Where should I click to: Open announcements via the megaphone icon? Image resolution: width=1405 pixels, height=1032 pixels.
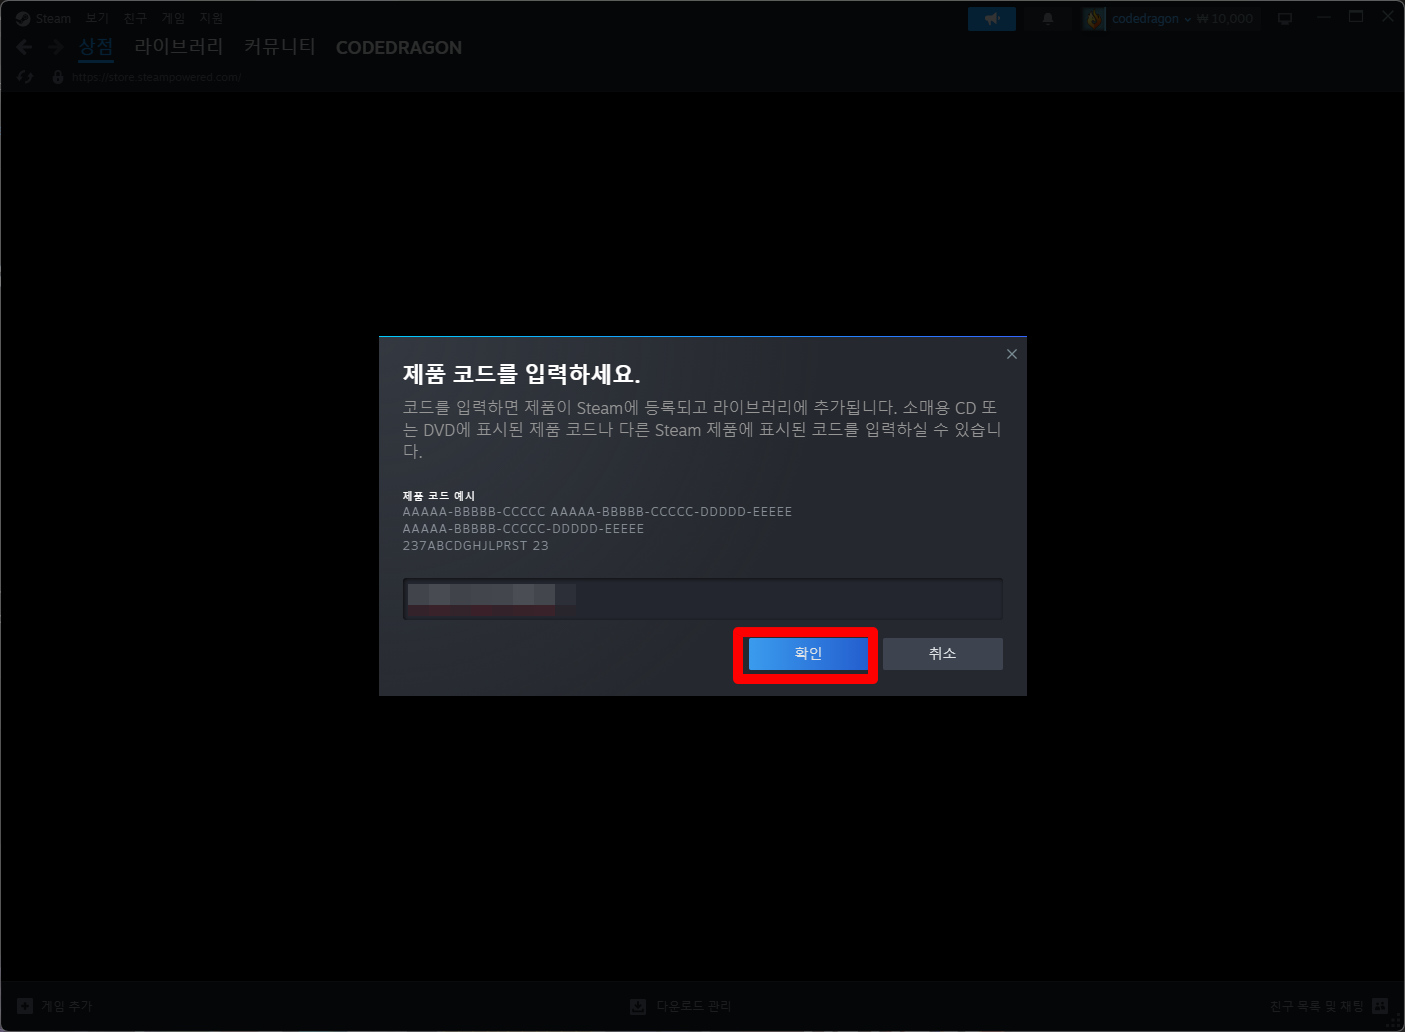[x=992, y=19]
